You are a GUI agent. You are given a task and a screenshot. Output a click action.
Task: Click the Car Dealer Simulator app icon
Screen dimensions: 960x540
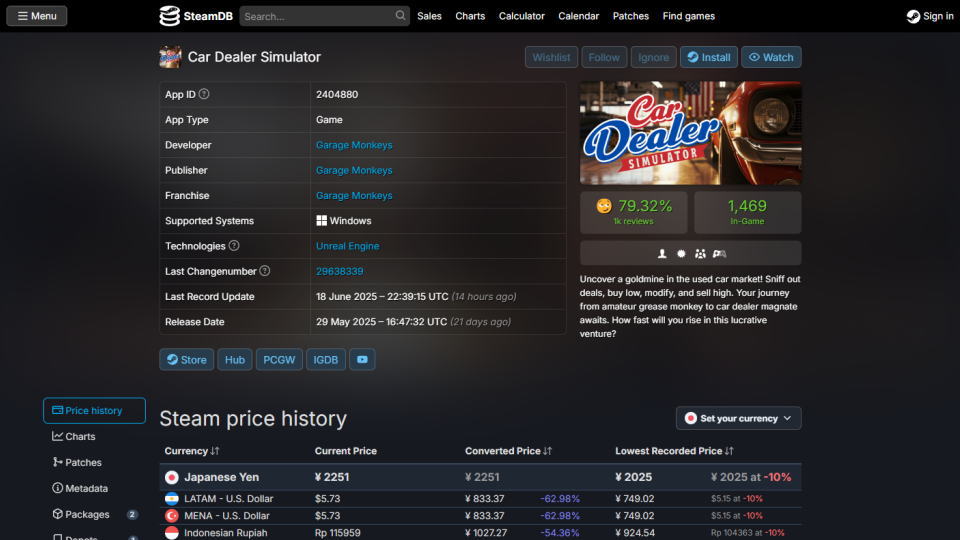170,57
